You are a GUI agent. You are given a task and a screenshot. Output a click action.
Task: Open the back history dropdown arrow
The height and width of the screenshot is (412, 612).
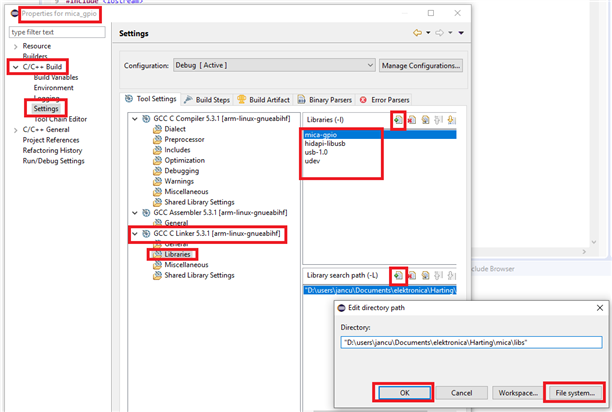pyautogui.click(x=428, y=33)
